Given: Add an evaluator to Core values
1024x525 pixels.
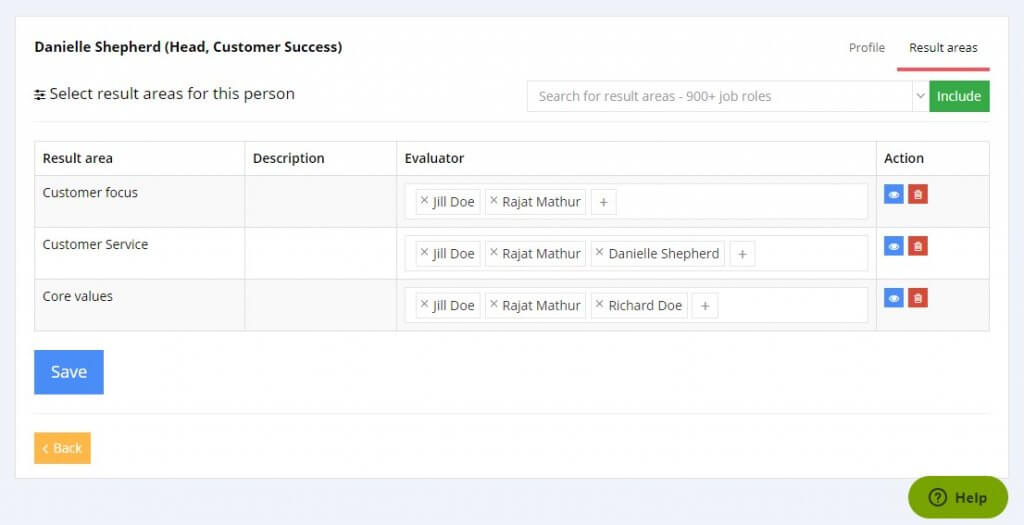Looking at the screenshot, I should (704, 306).
